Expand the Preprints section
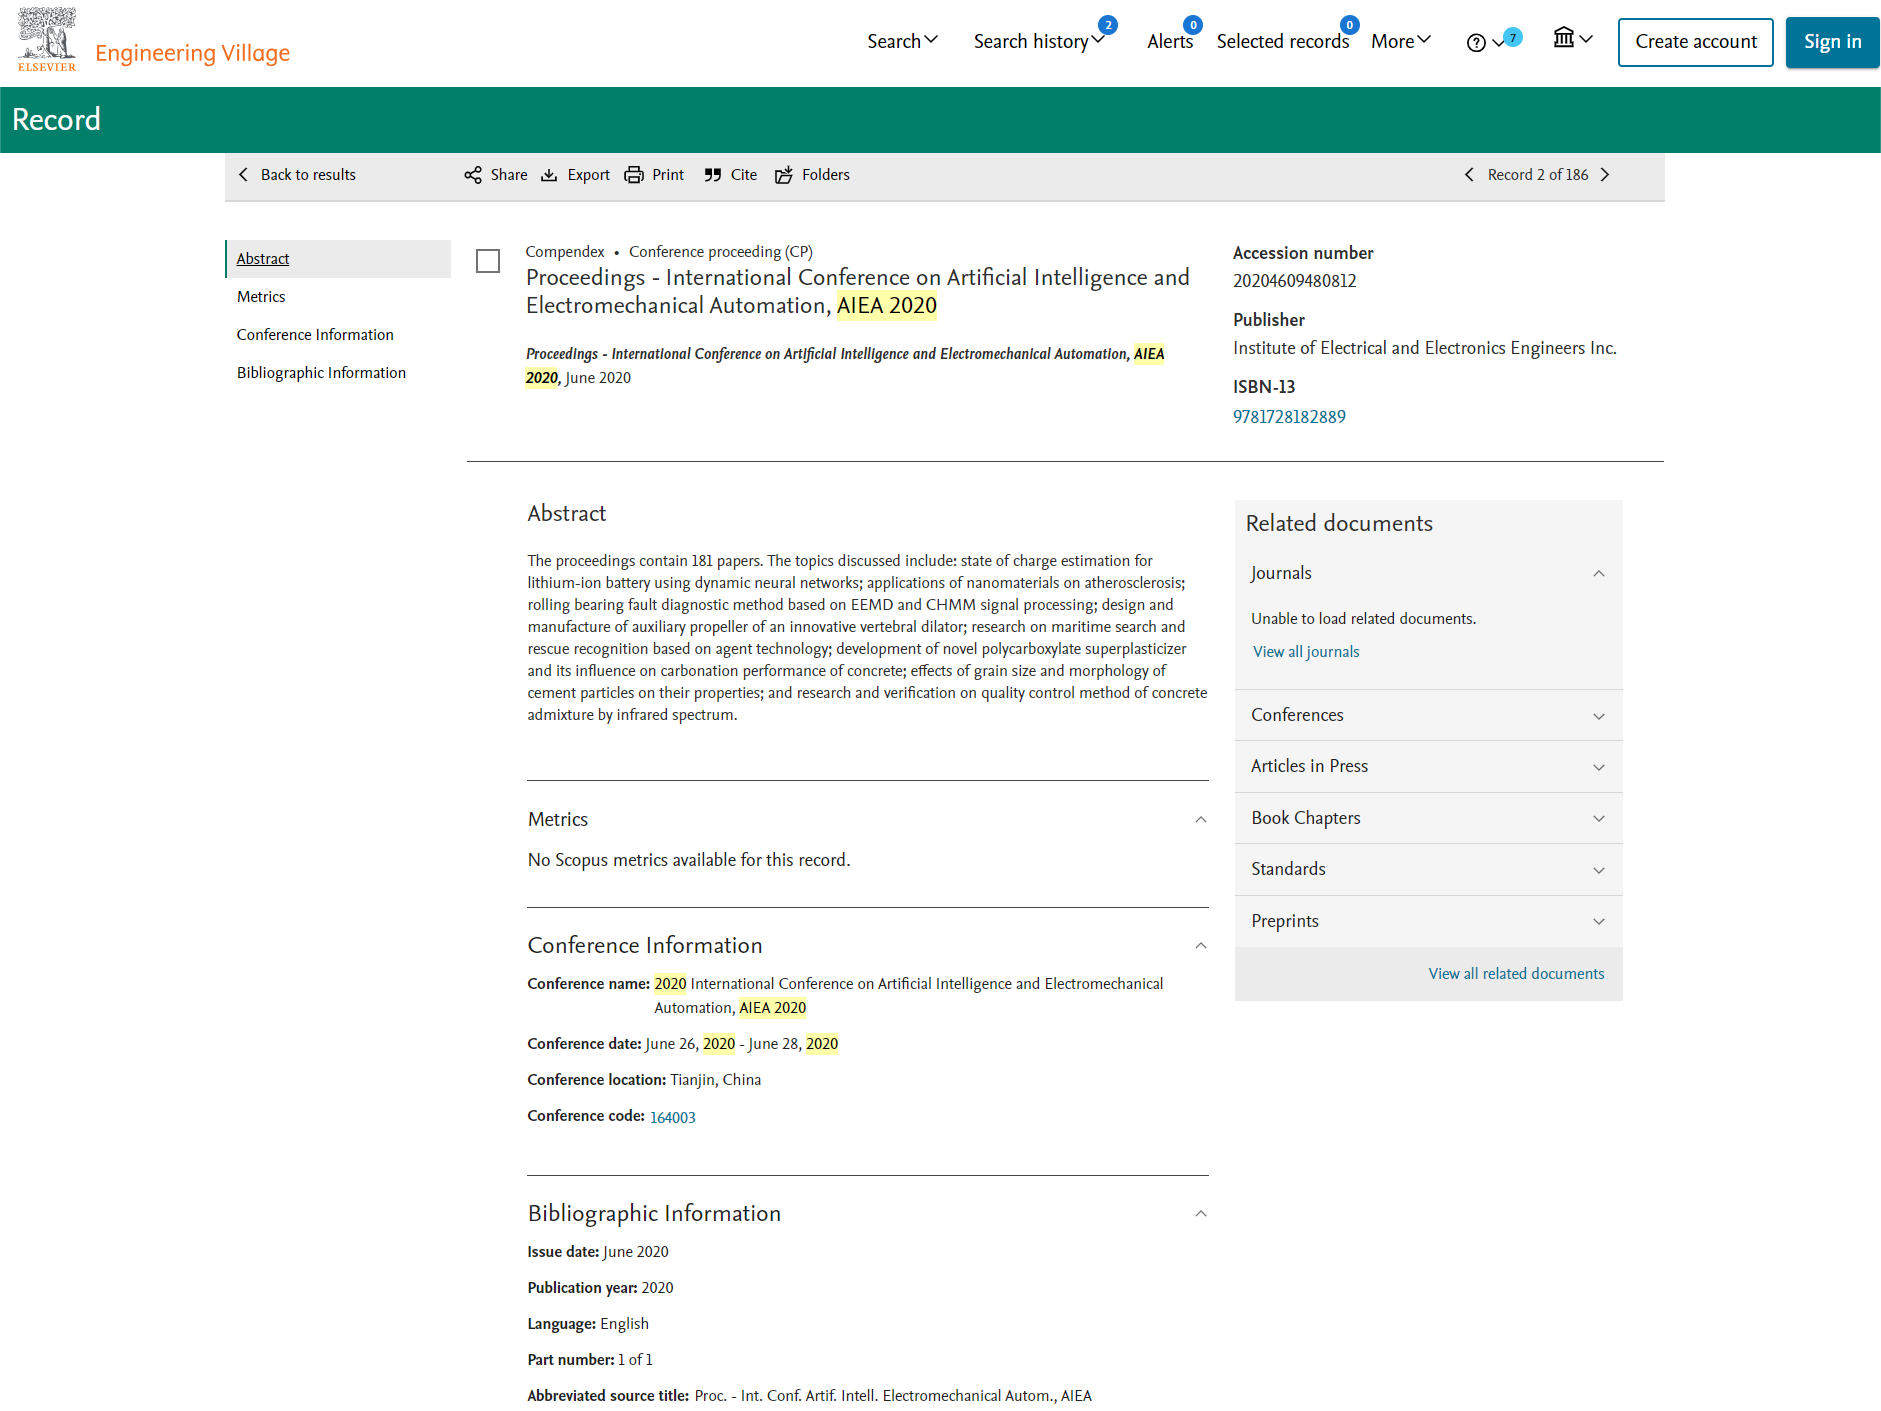The height and width of the screenshot is (1411, 1881). (x=1599, y=922)
